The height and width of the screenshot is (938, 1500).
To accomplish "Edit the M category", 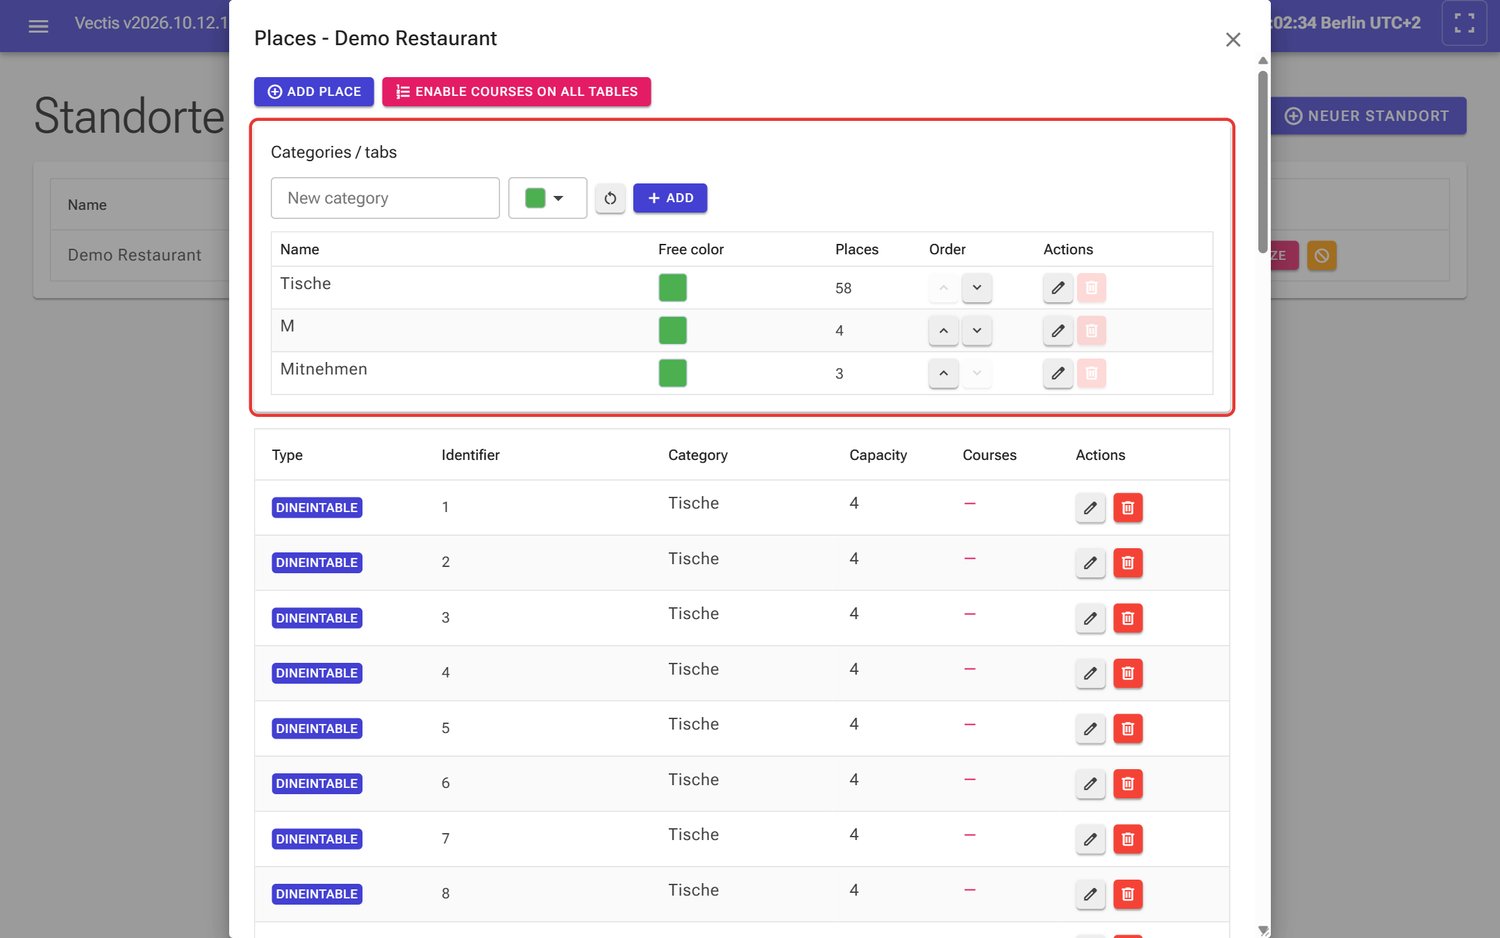I will click(1058, 330).
